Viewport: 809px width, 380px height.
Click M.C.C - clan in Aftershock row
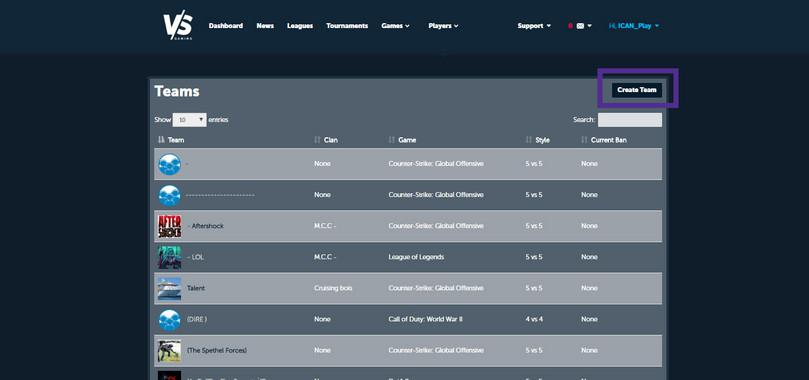pos(325,226)
